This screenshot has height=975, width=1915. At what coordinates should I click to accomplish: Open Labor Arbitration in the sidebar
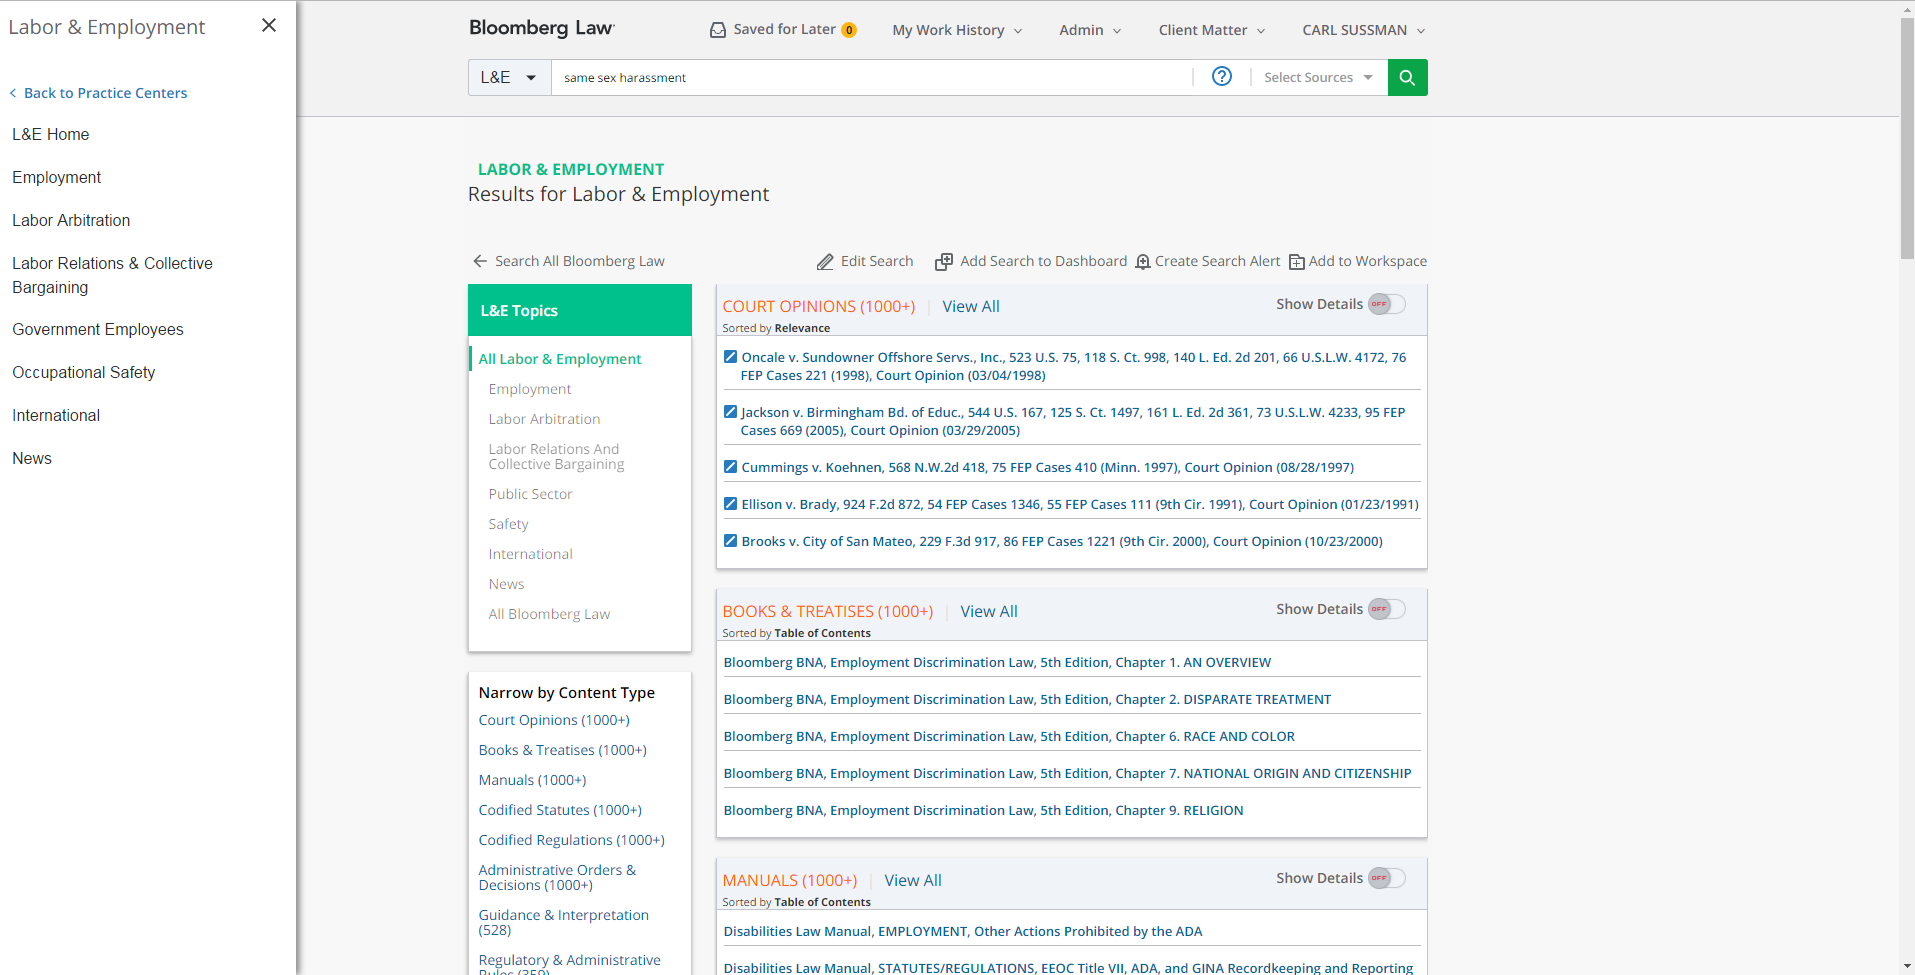pos(71,220)
